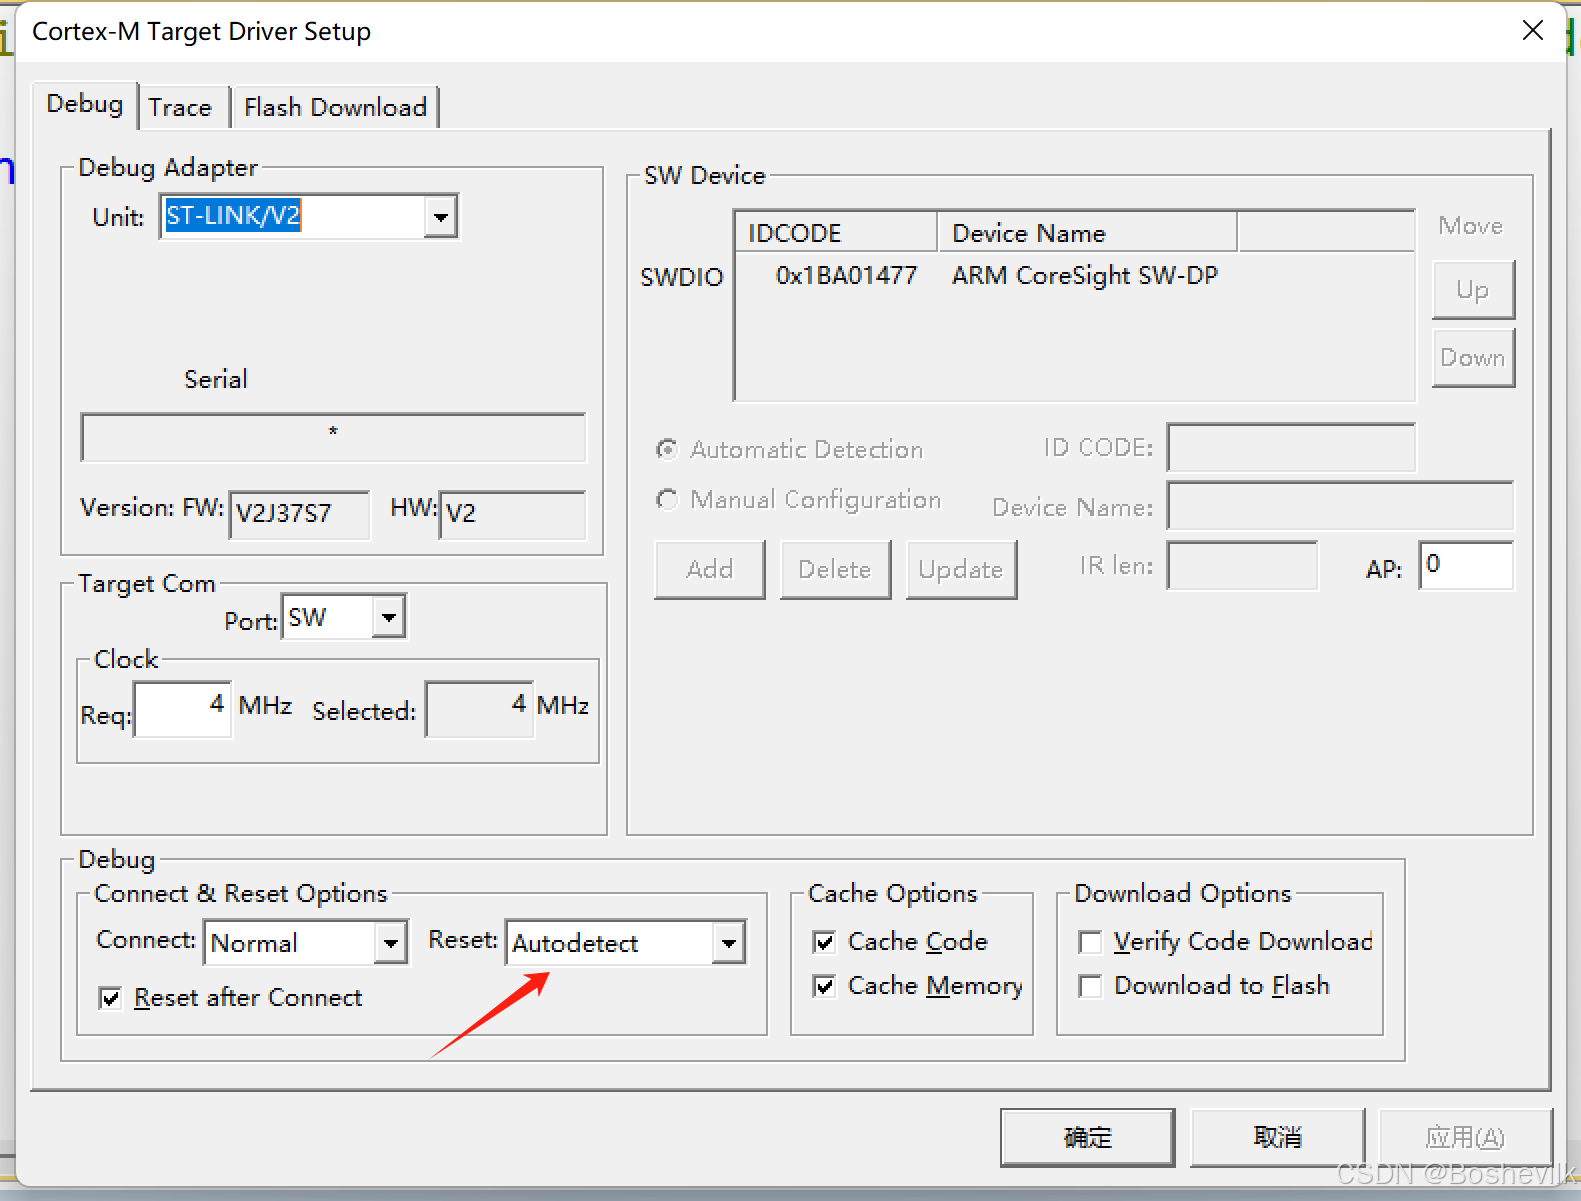Click the Up button
This screenshot has height=1201, width=1581.
(x=1473, y=290)
